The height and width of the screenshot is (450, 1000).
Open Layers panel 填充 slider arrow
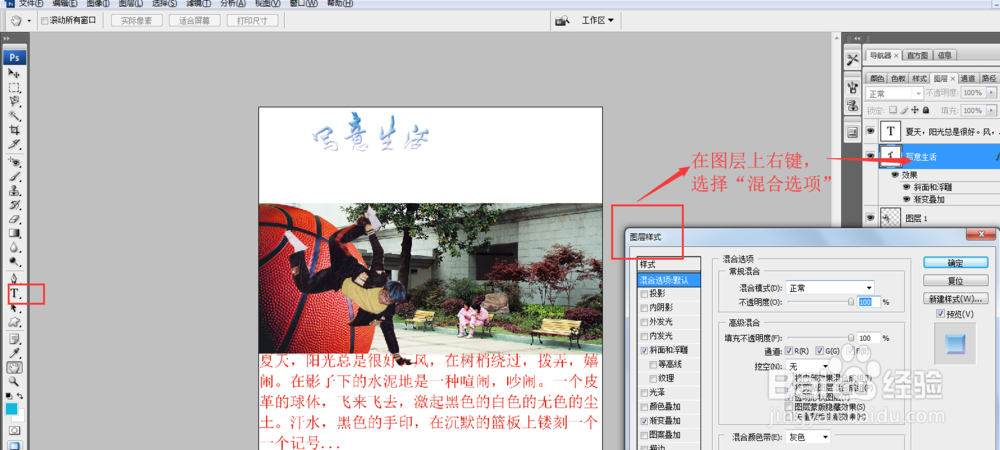click(991, 110)
